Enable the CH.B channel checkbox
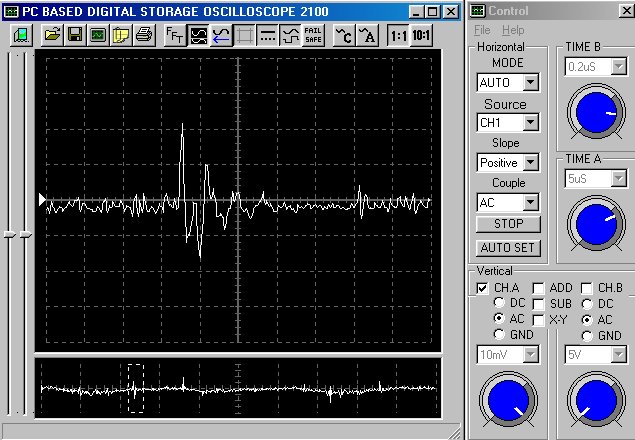This screenshot has height=440, width=635. click(587, 288)
